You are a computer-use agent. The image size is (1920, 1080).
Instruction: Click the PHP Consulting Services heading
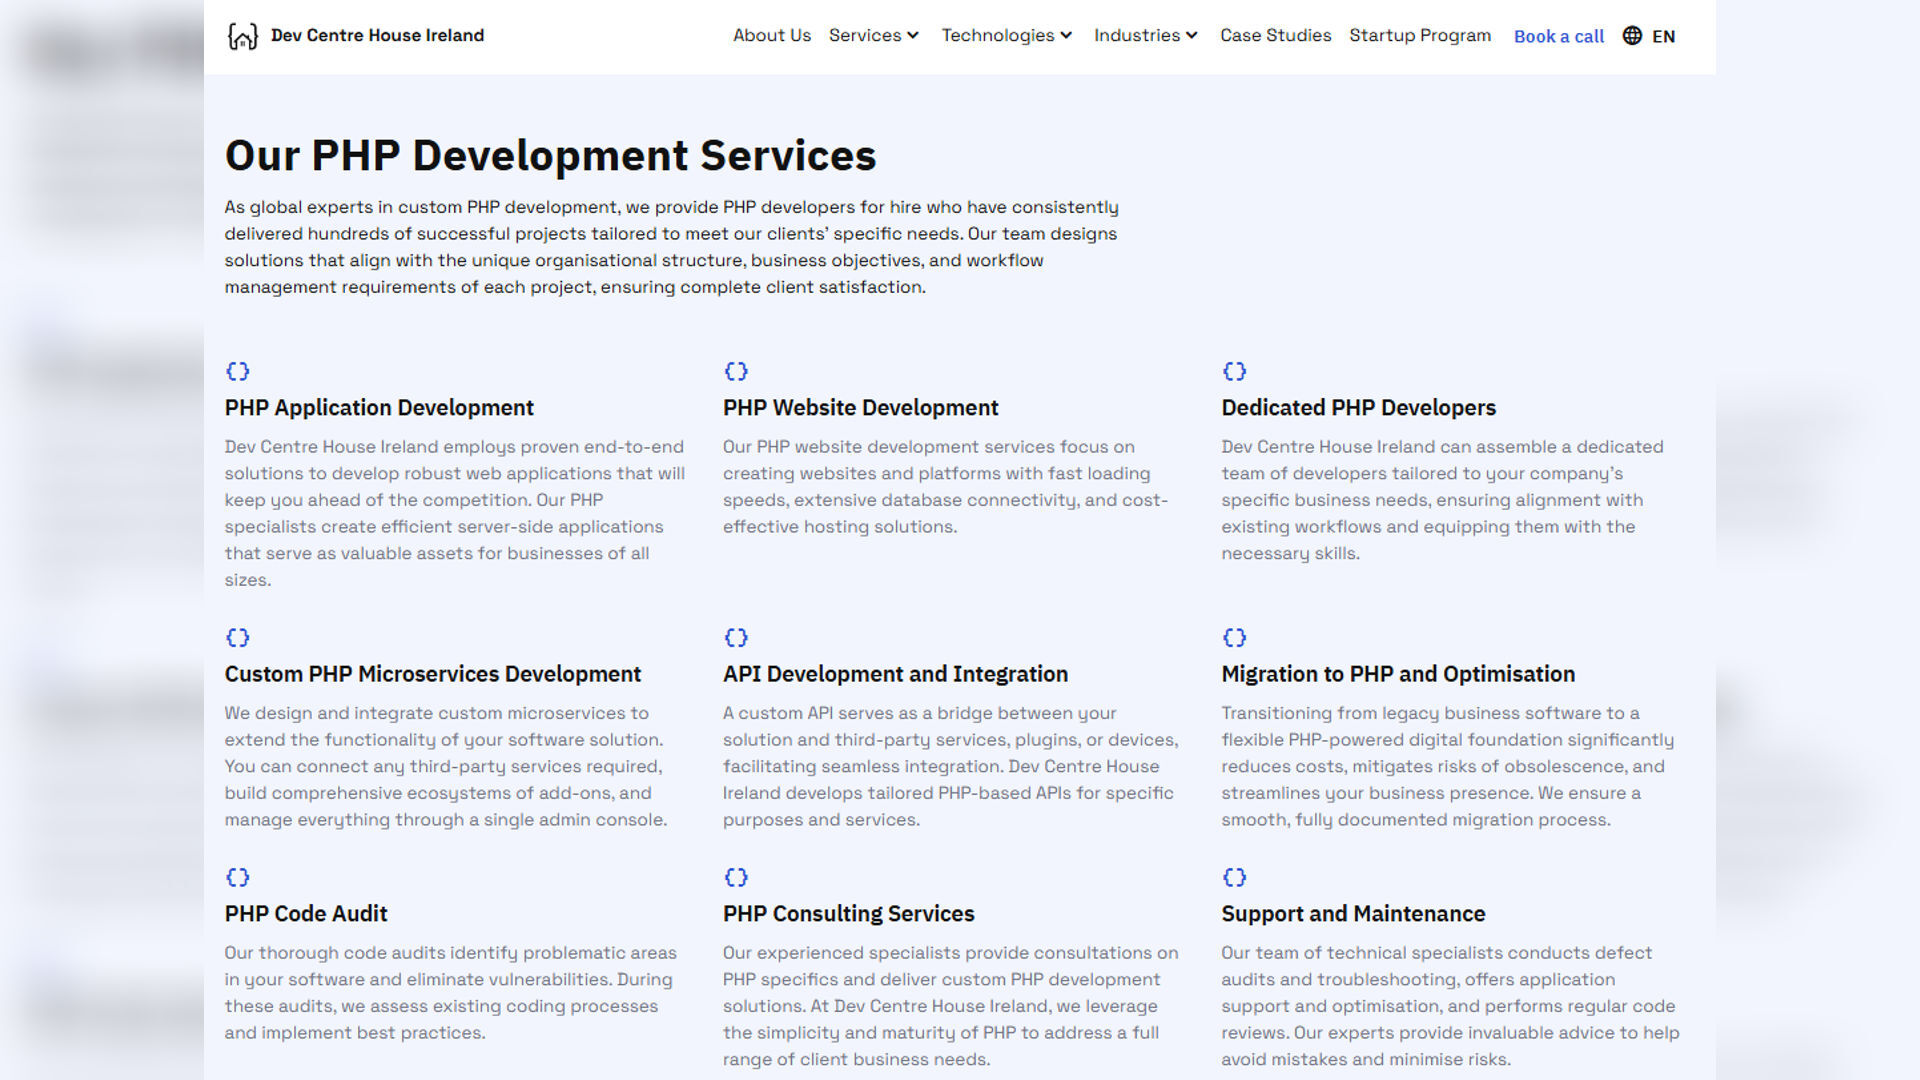click(x=848, y=913)
